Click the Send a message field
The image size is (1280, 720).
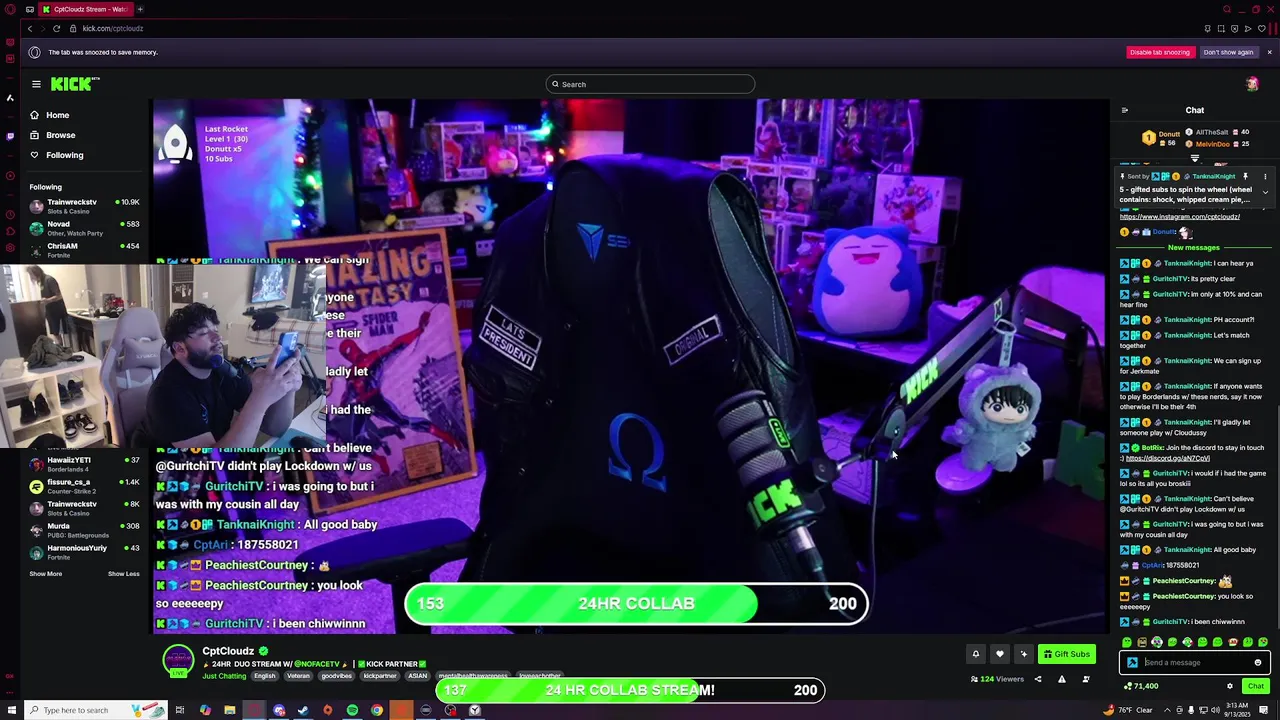coord(1196,662)
